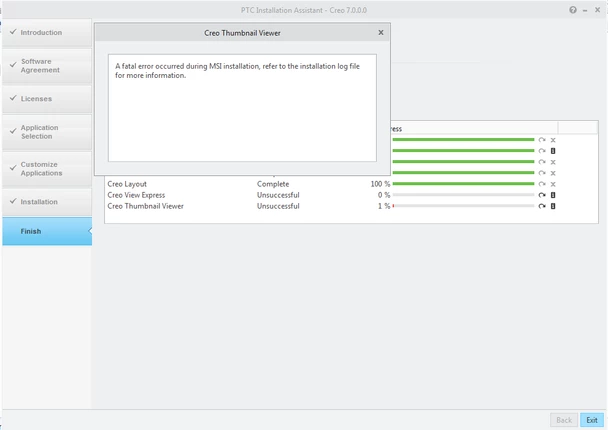The width and height of the screenshot is (608, 430).
Task: Switch to the Licenses step
Action: tap(47, 98)
